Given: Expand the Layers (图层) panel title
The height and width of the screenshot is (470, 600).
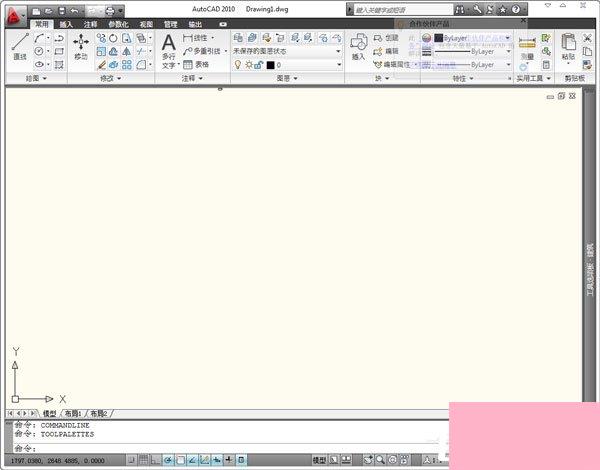Looking at the screenshot, I should (287, 78).
